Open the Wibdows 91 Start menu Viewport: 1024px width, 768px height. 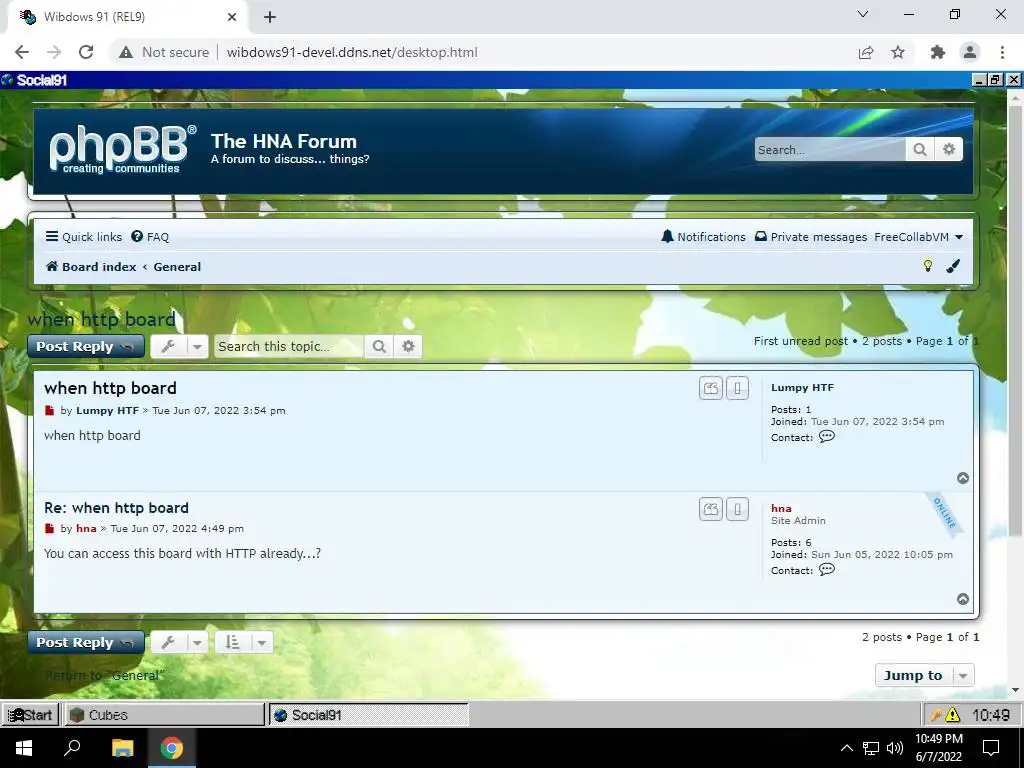(x=30, y=714)
